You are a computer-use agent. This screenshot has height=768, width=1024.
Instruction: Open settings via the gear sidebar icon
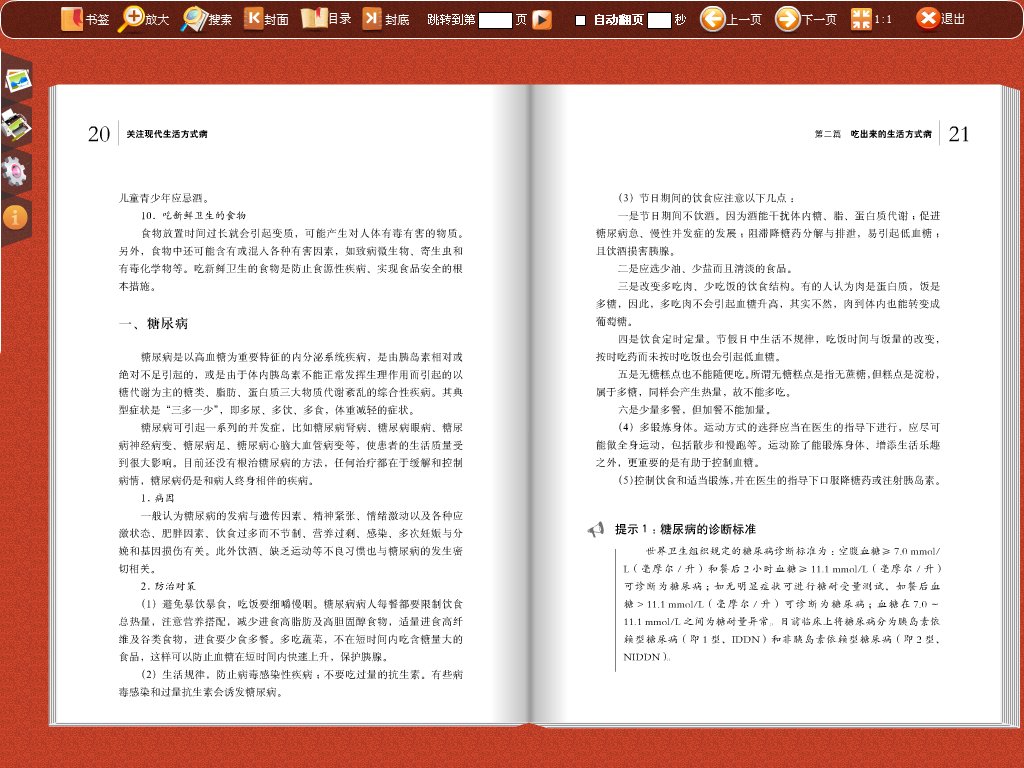(x=14, y=171)
